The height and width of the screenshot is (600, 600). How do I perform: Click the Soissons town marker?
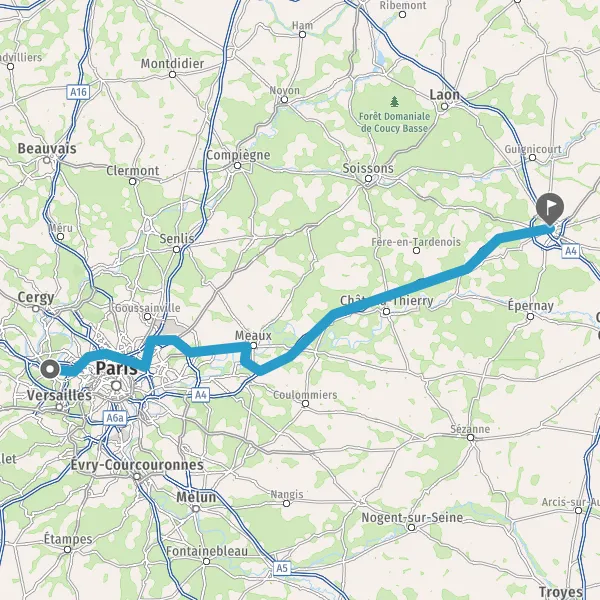point(368,179)
